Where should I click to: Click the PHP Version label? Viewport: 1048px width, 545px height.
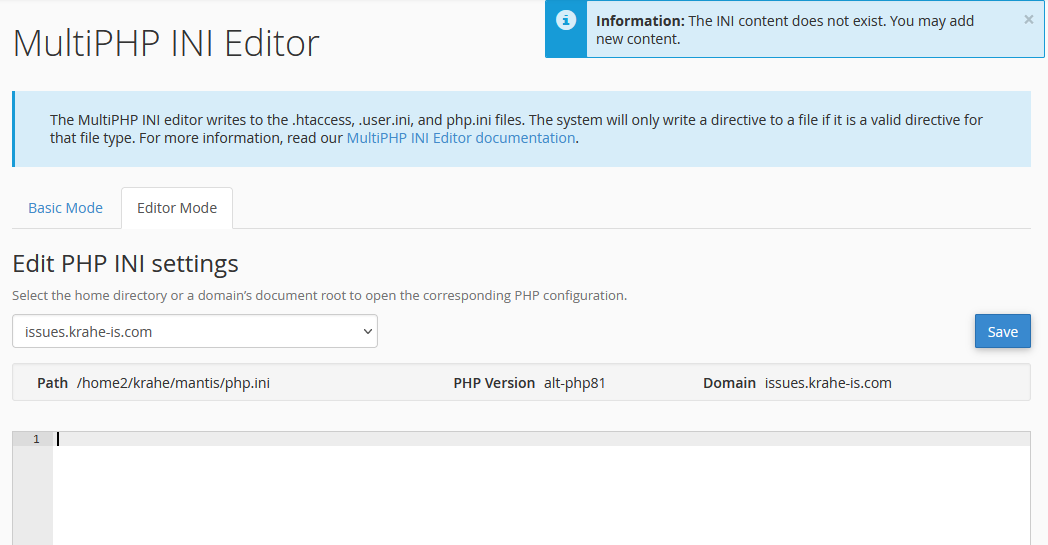point(494,383)
